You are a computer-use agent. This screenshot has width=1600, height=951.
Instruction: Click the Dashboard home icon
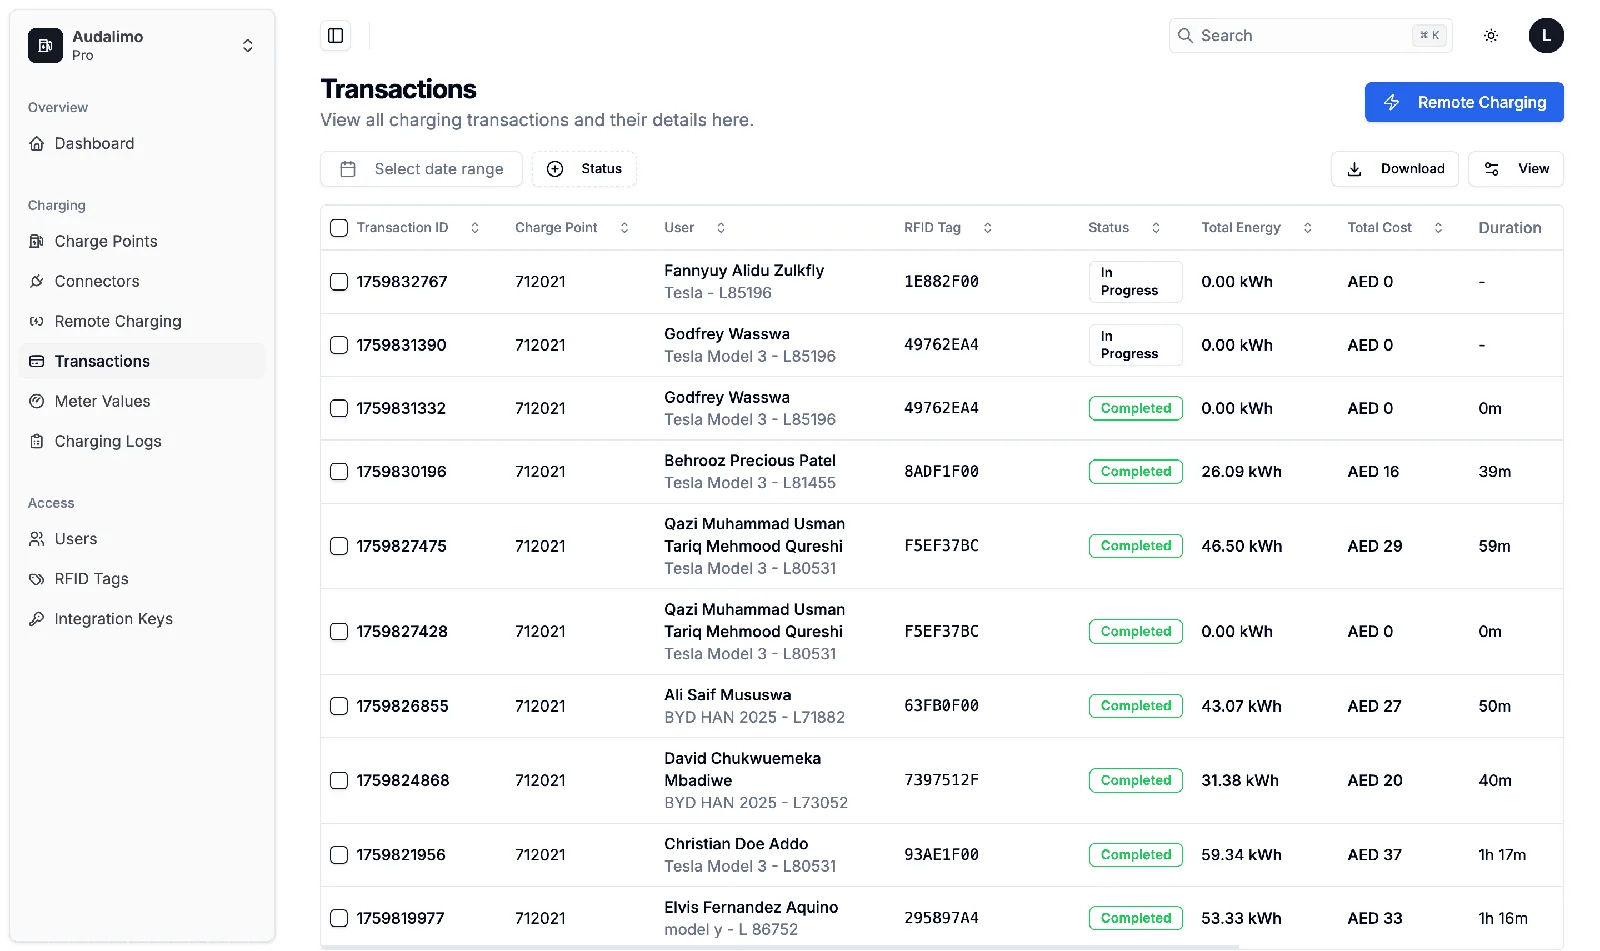click(x=37, y=144)
